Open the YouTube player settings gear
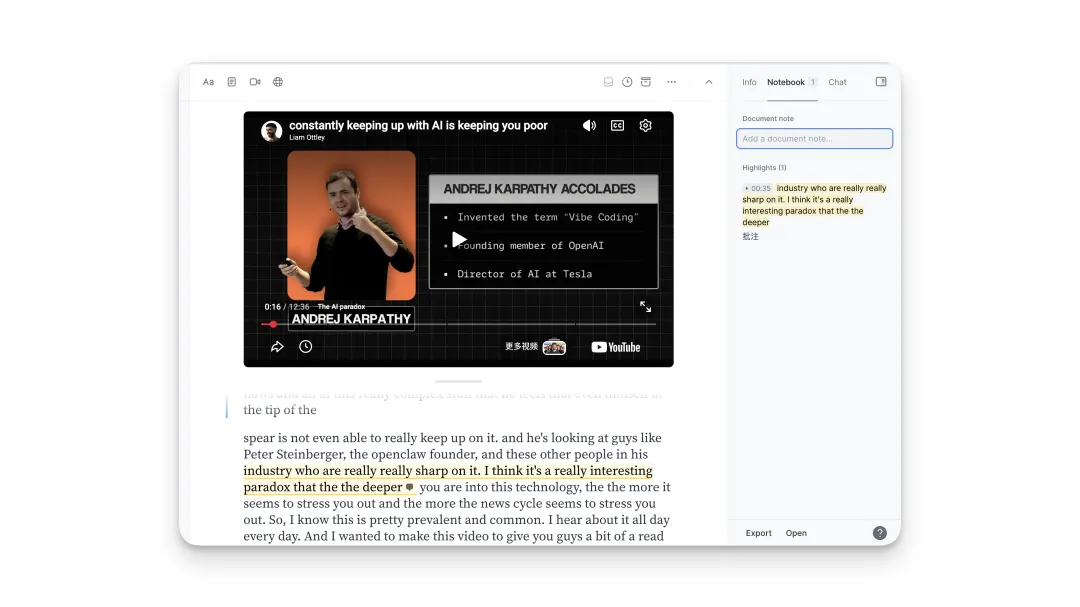Viewport: 1080px width, 607px height. tap(646, 126)
